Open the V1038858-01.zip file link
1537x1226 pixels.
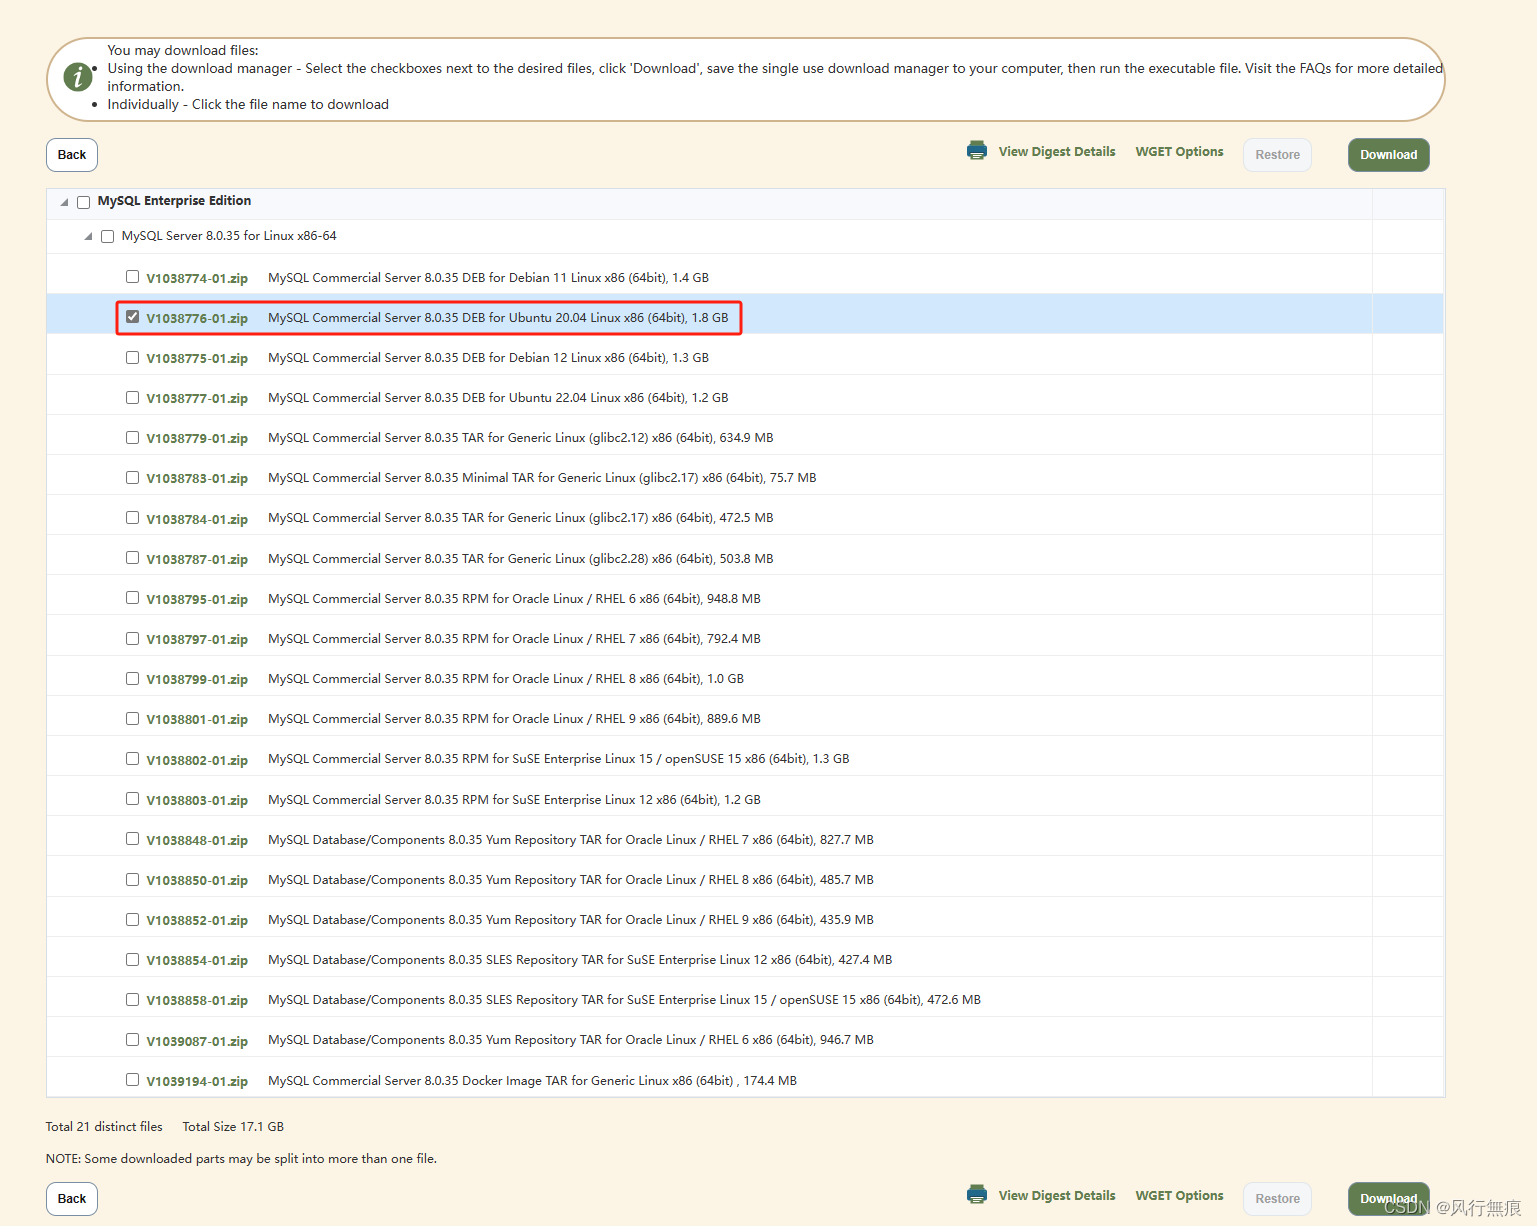(x=197, y=1001)
